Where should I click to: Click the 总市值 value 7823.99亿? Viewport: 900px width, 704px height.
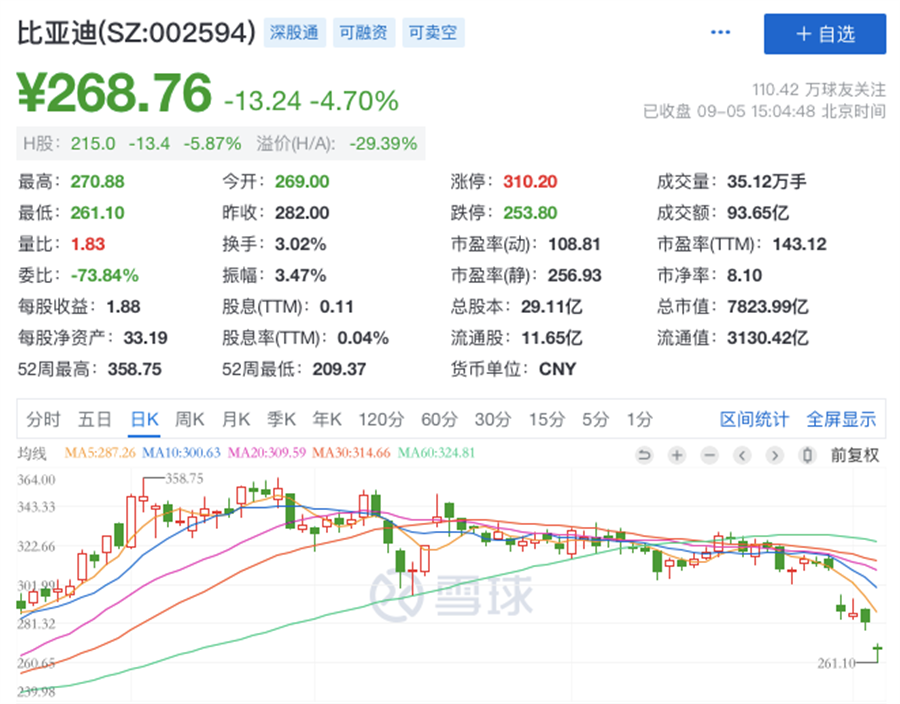pyautogui.click(x=768, y=307)
